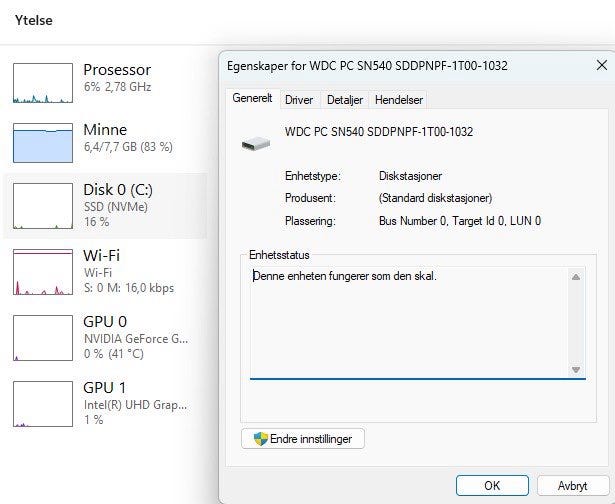Switch to the Generelt tab
Image resolution: width=615 pixels, height=504 pixels.
point(252,98)
